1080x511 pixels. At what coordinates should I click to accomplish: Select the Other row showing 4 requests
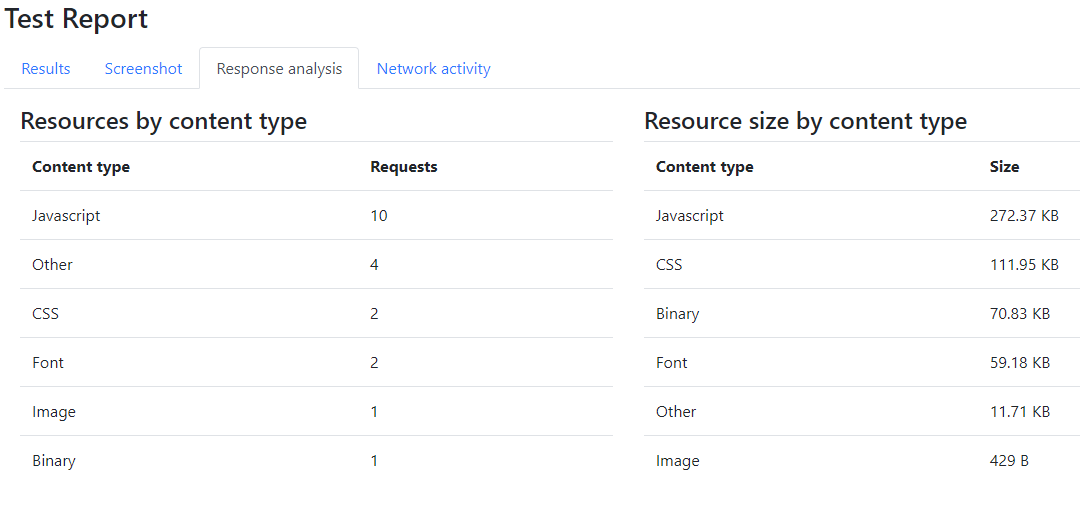coord(316,264)
